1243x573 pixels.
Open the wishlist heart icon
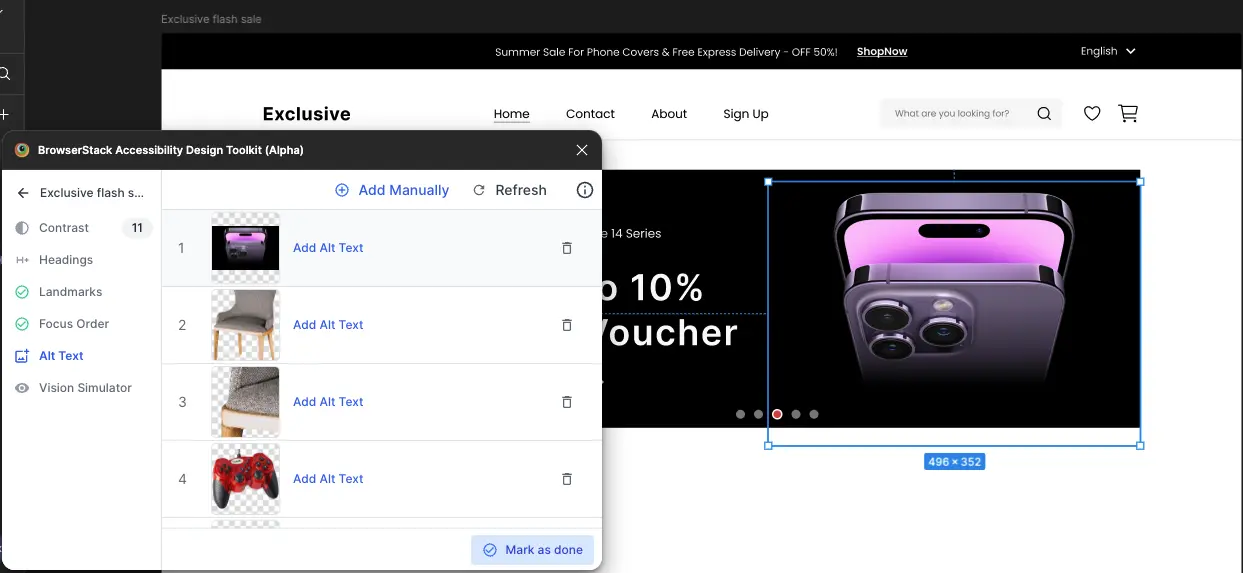click(x=1092, y=114)
